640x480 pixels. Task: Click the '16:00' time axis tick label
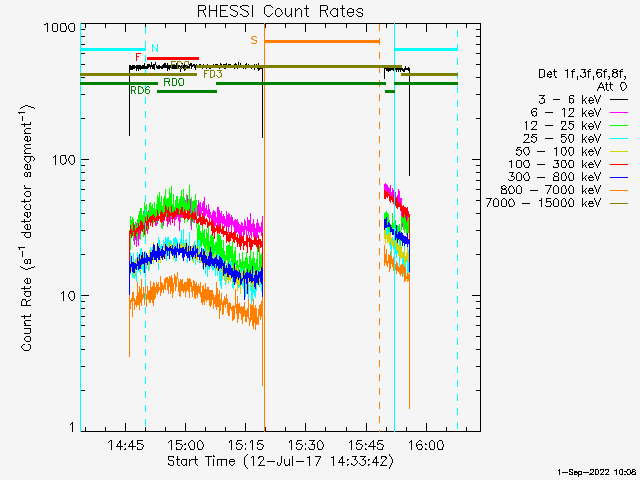pos(426,445)
